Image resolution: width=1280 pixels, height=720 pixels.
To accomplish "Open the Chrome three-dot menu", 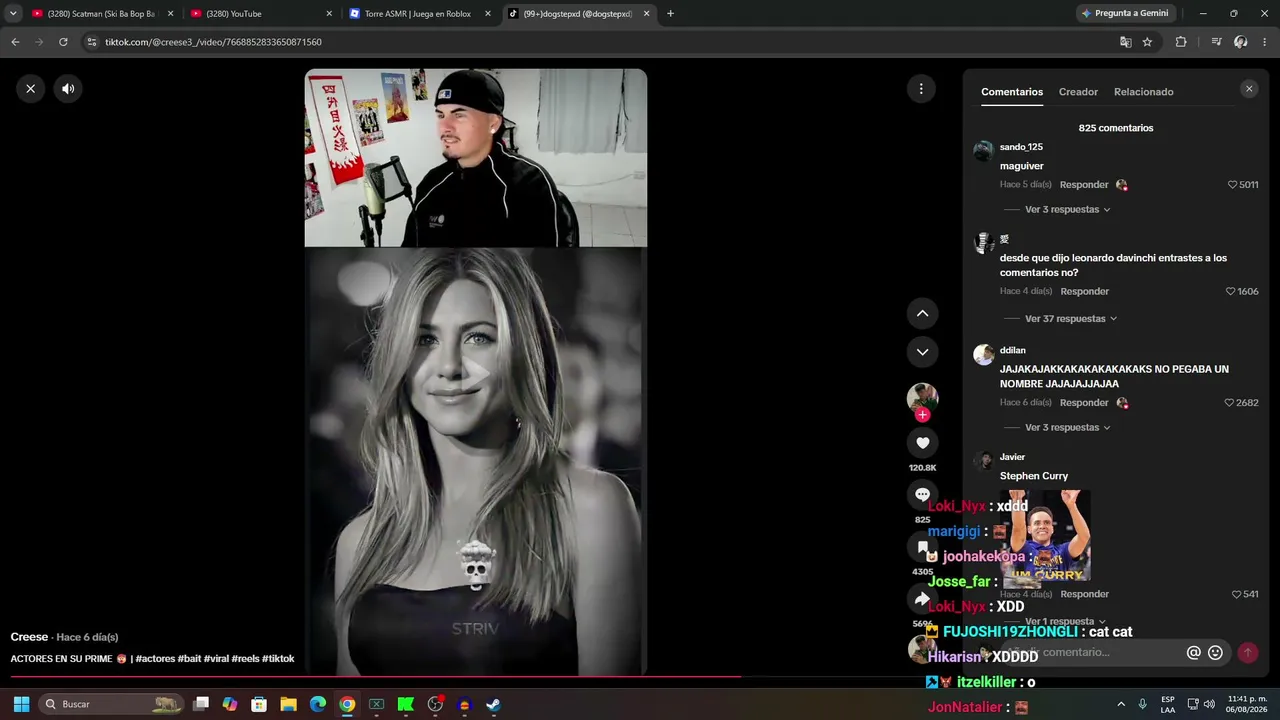I will (x=1265, y=42).
